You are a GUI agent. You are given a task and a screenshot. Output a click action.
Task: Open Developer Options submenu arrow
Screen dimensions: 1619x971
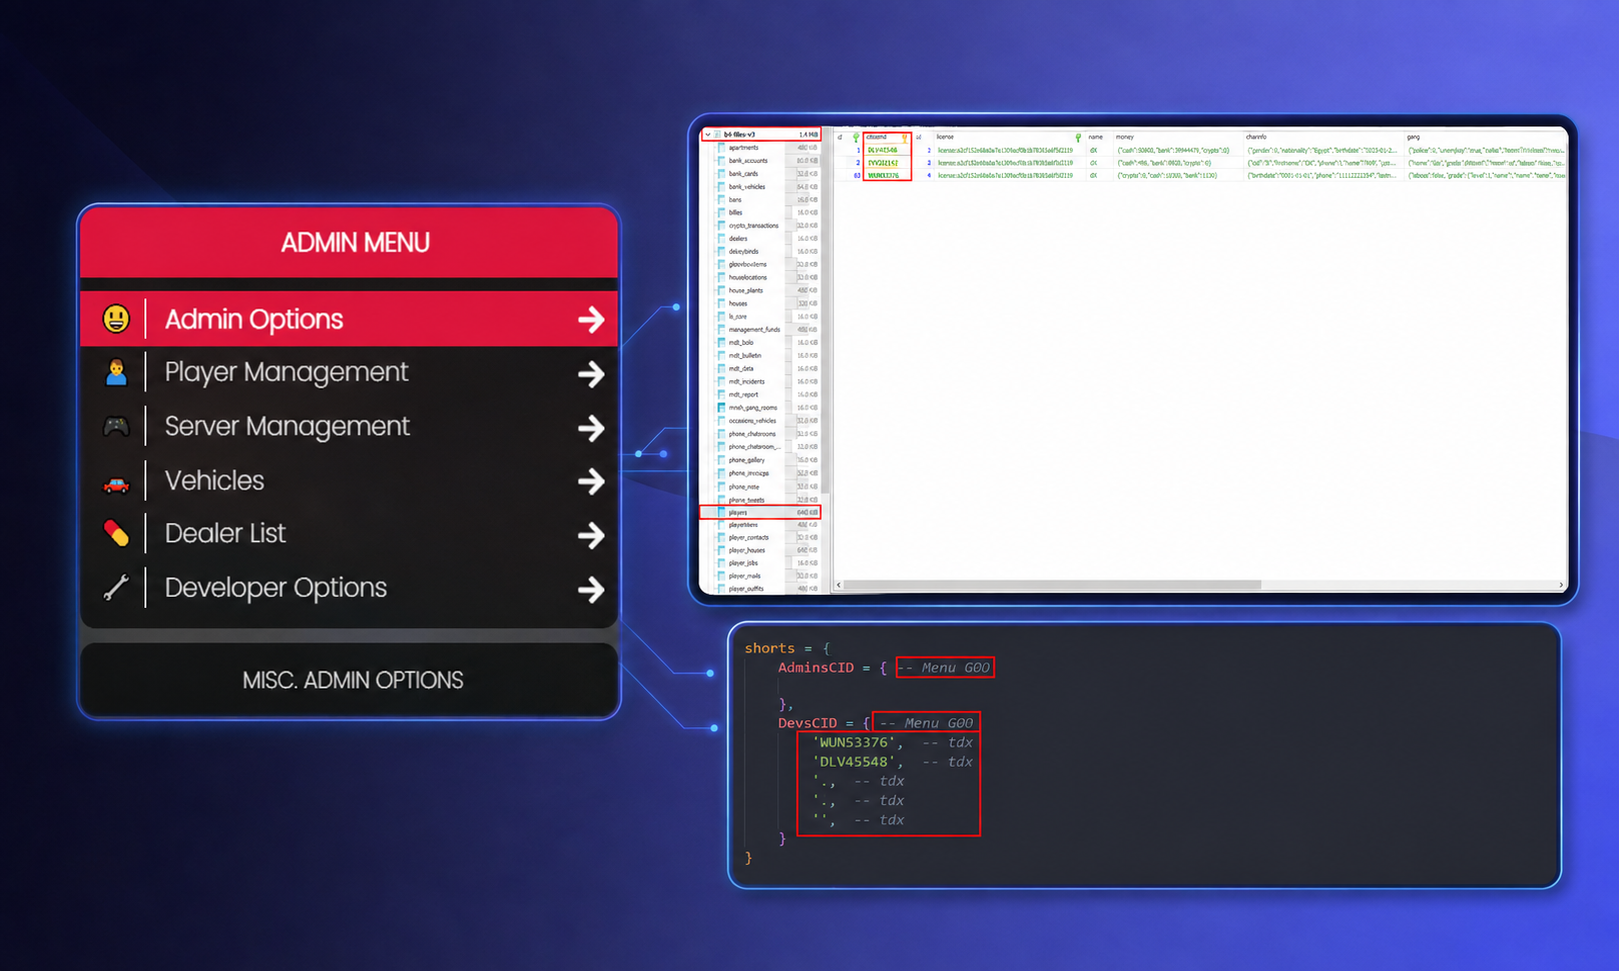tap(591, 590)
